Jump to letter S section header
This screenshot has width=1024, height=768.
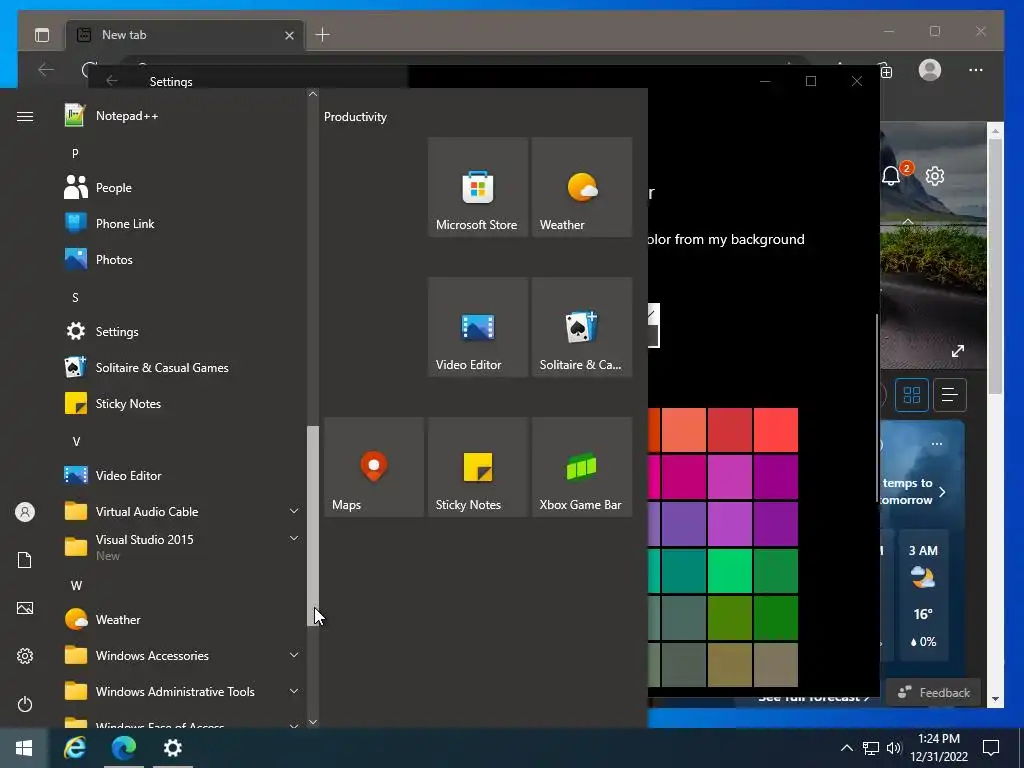click(x=75, y=297)
